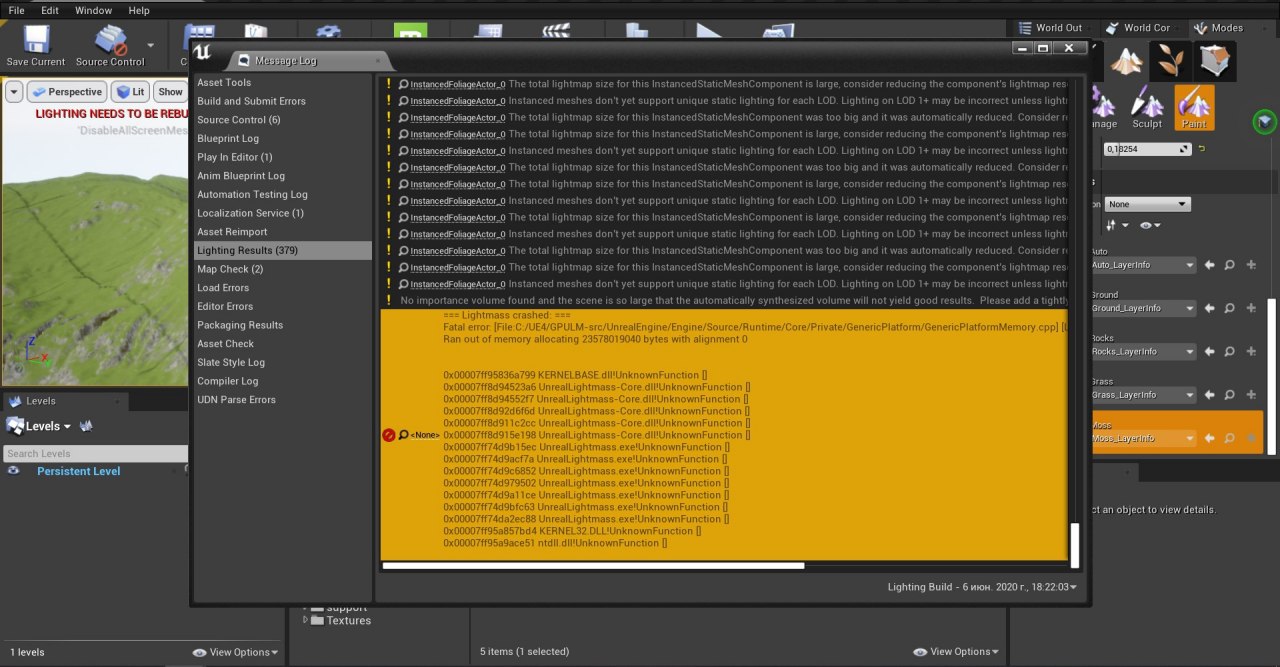The width and height of the screenshot is (1280, 667).
Task: Open the None combo box in Landscape panel
Action: point(1147,204)
